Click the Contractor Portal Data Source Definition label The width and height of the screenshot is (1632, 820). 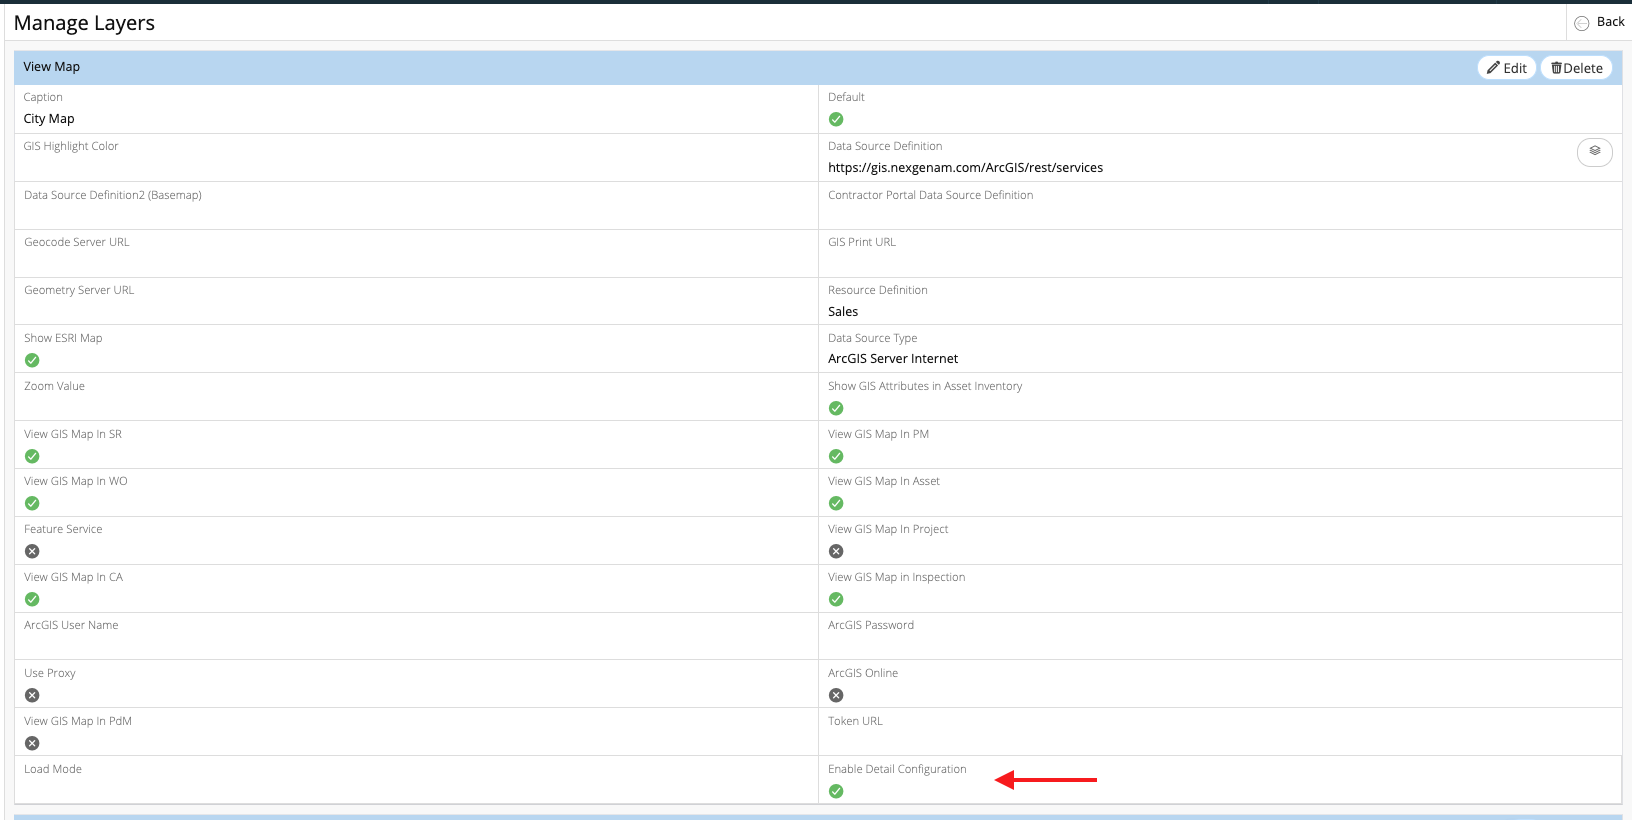pos(930,195)
